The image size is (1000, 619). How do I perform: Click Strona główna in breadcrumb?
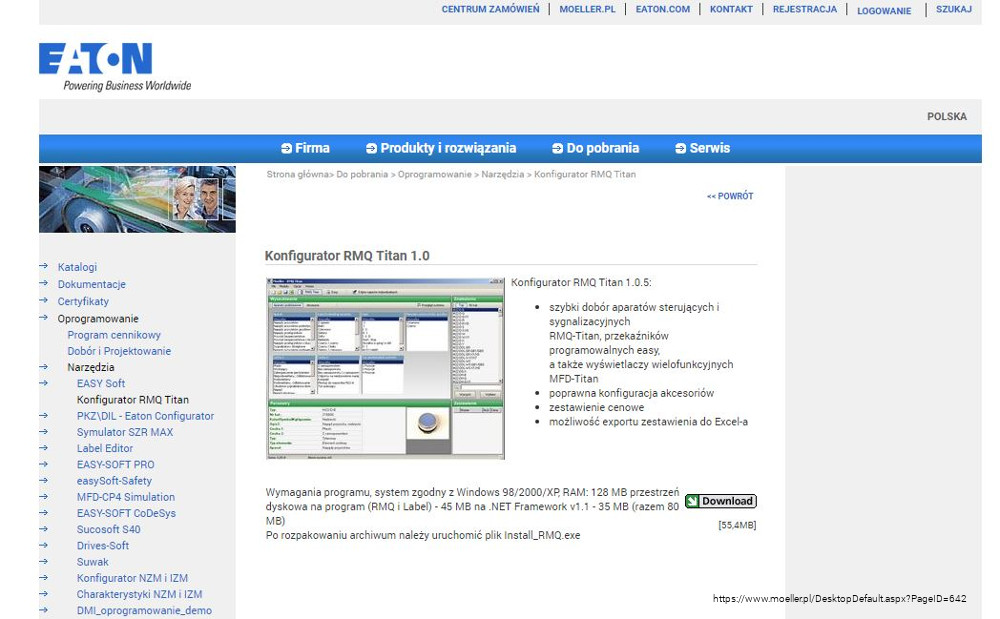tap(297, 174)
